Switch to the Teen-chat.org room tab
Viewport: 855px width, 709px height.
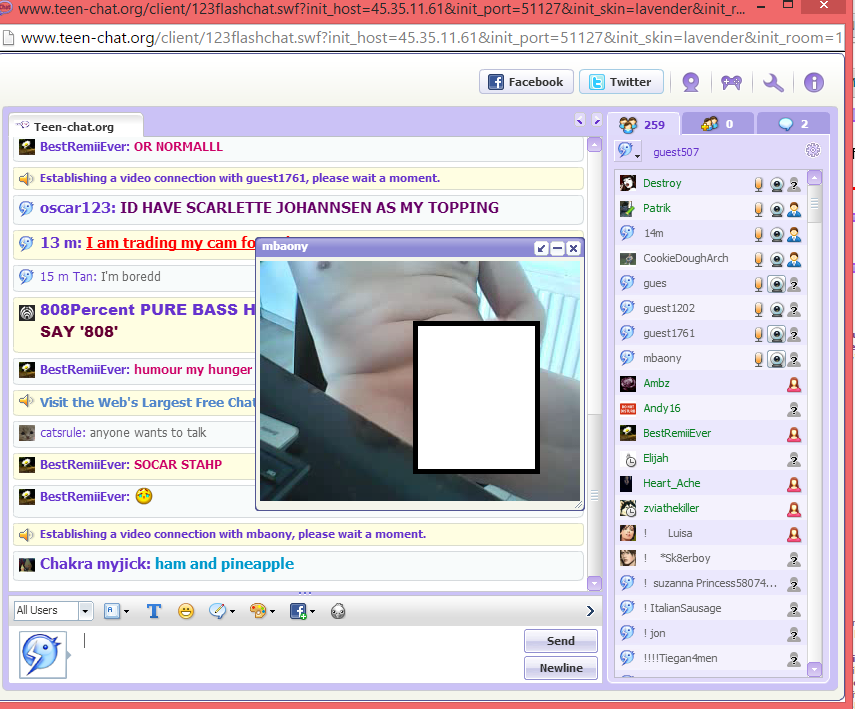pos(74,127)
